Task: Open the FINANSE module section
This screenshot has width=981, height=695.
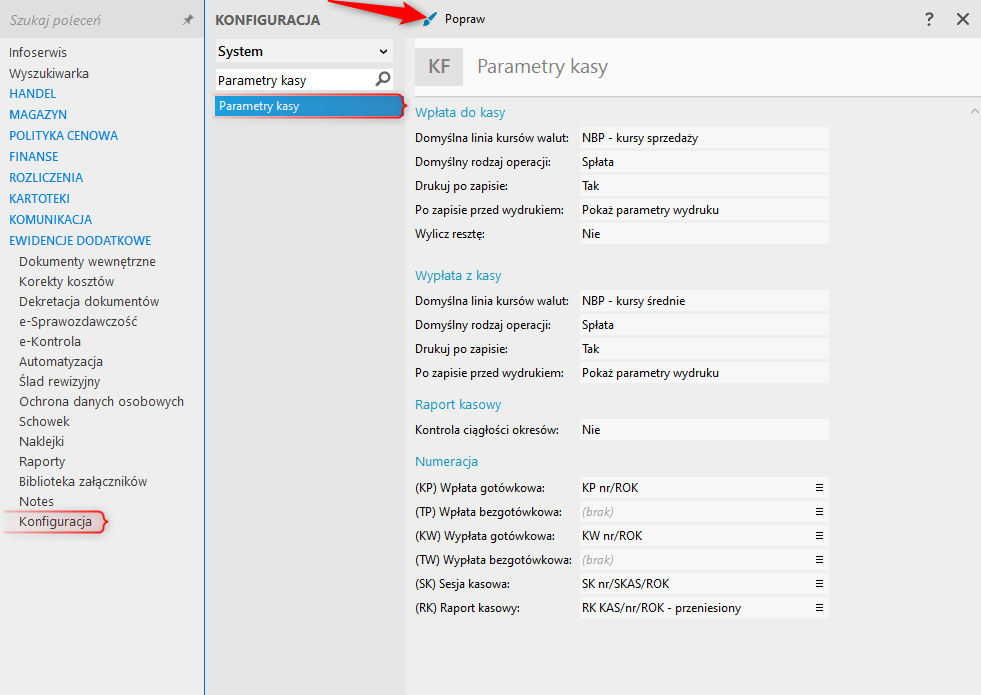Action: pos(34,157)
